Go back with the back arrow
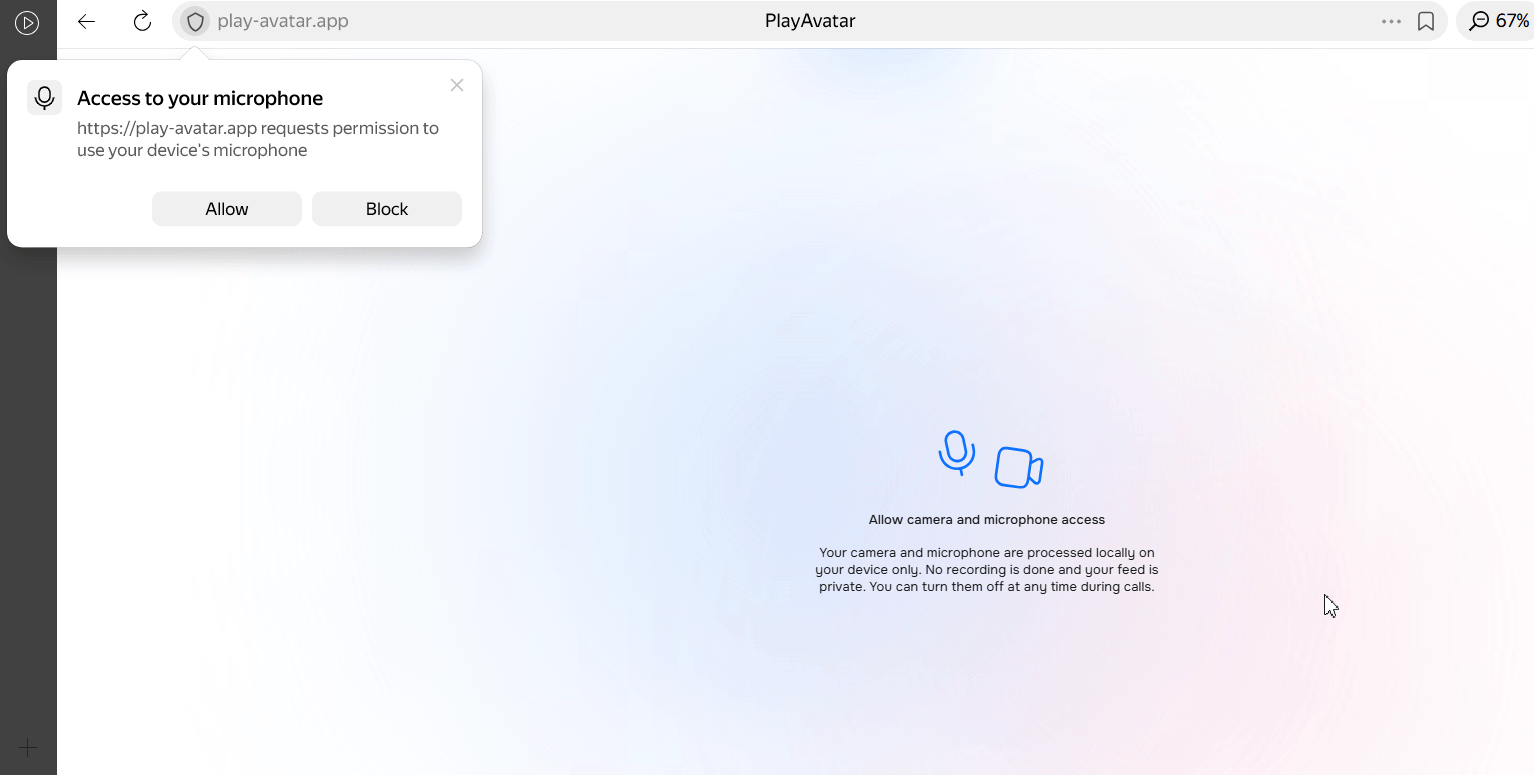The image size is (1534, 775). (x=87, y=21)
